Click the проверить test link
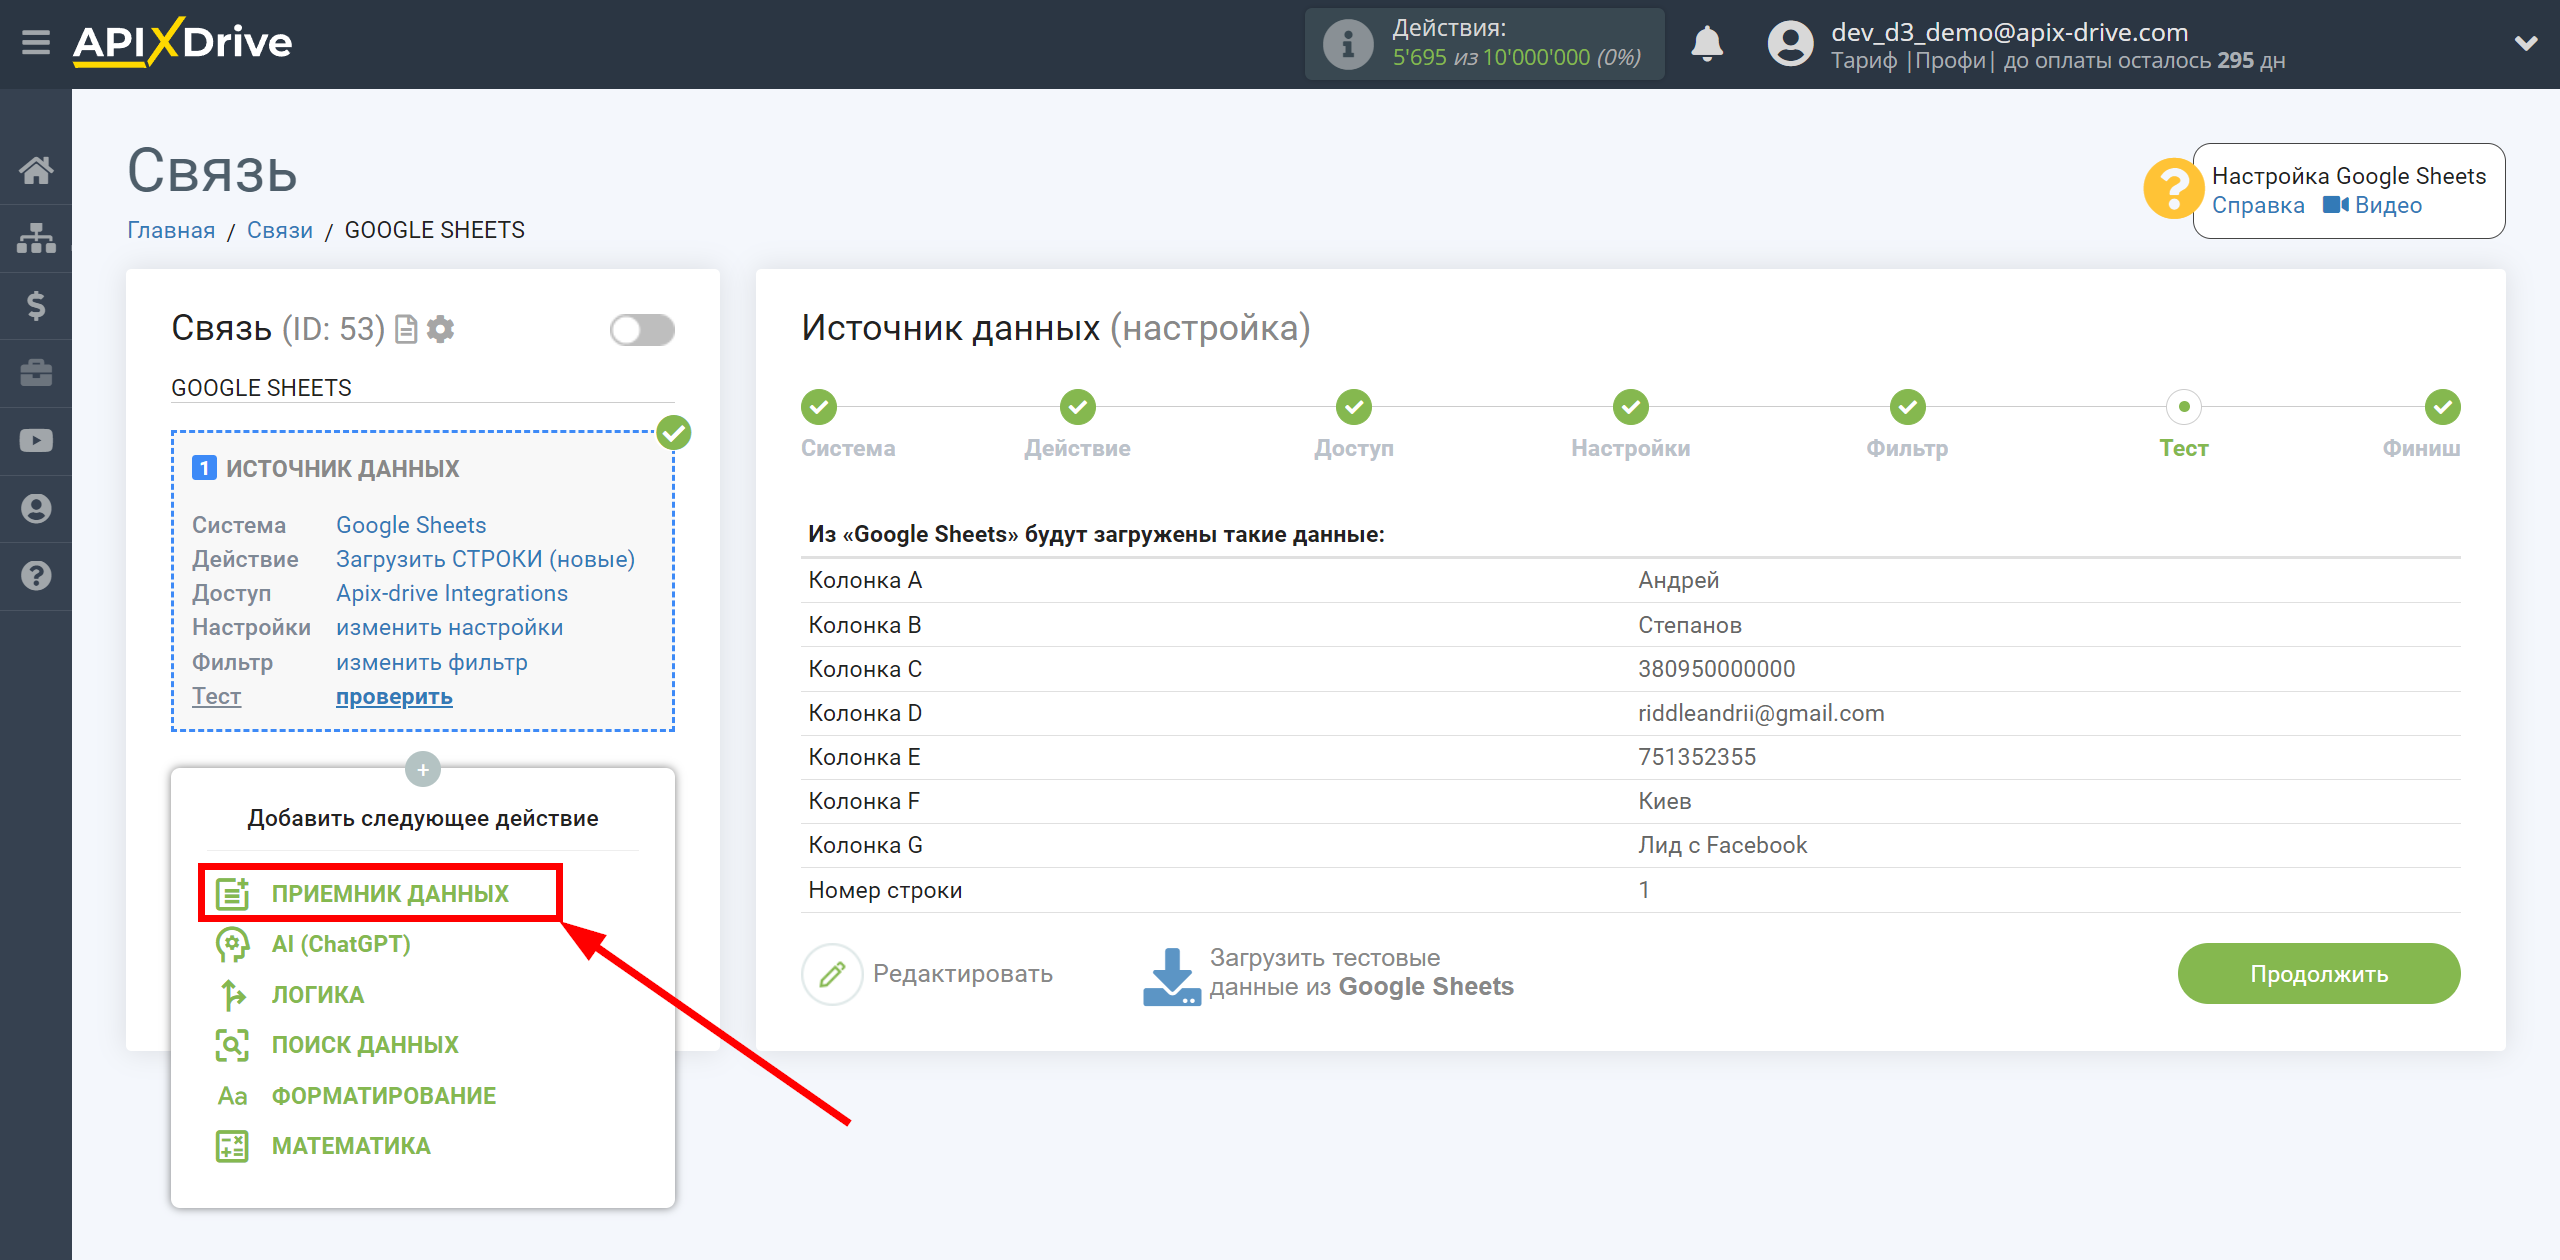The image size is (2560, 1260). [394, 696]
